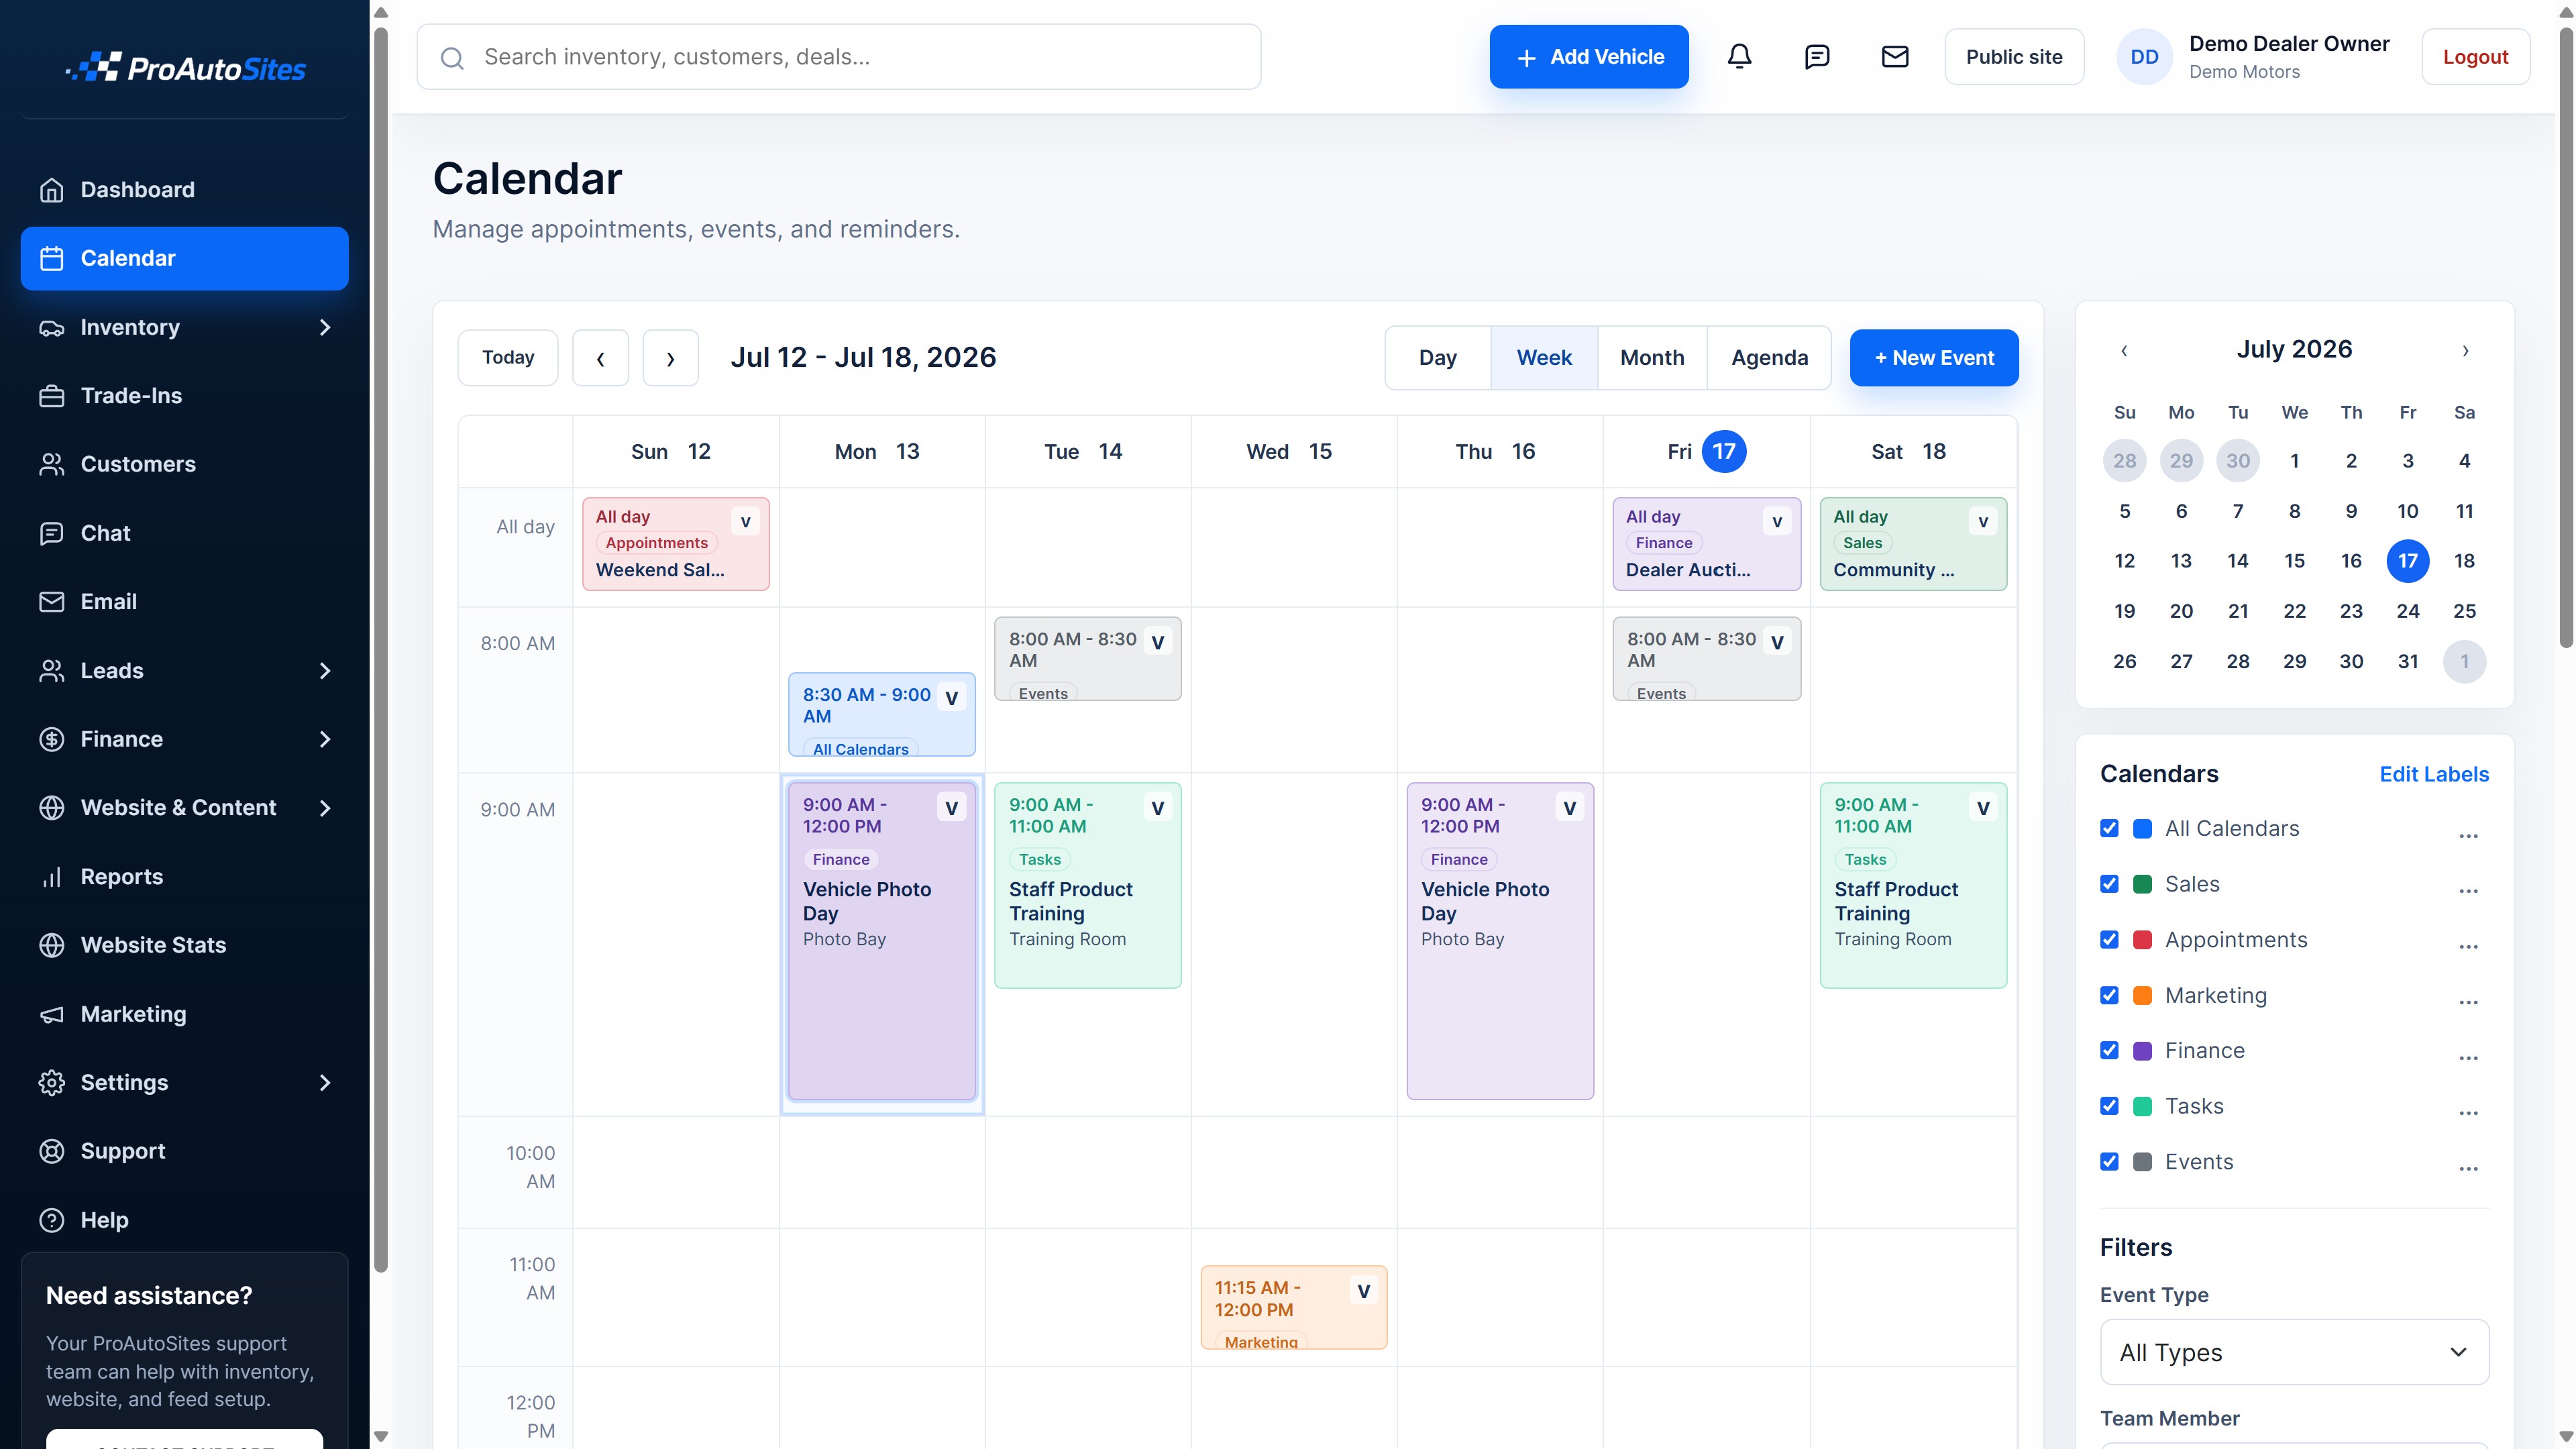
Task: Switch to Agenda view
Action: click(x=1769, y=358)
